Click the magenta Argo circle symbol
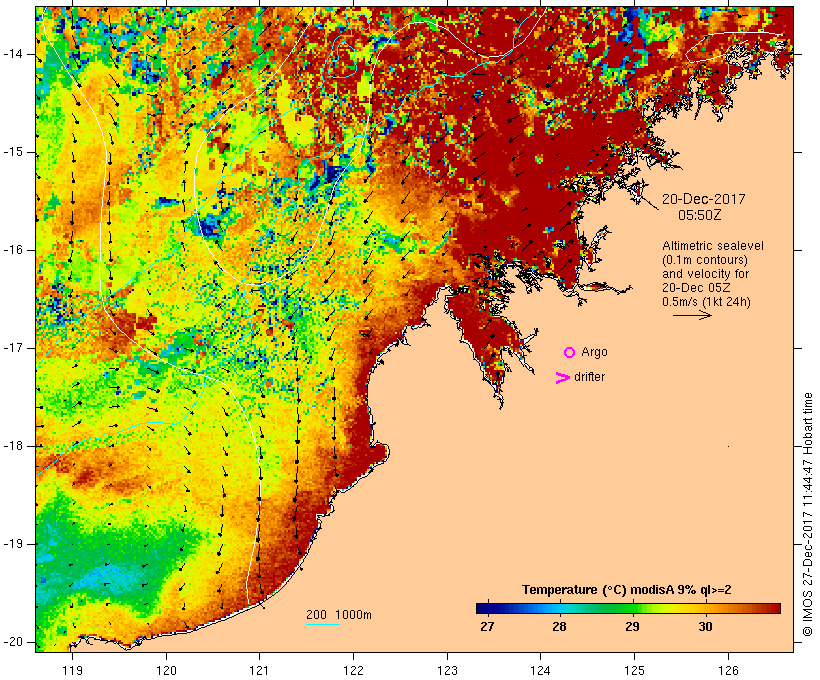 [x=570, y=353]
